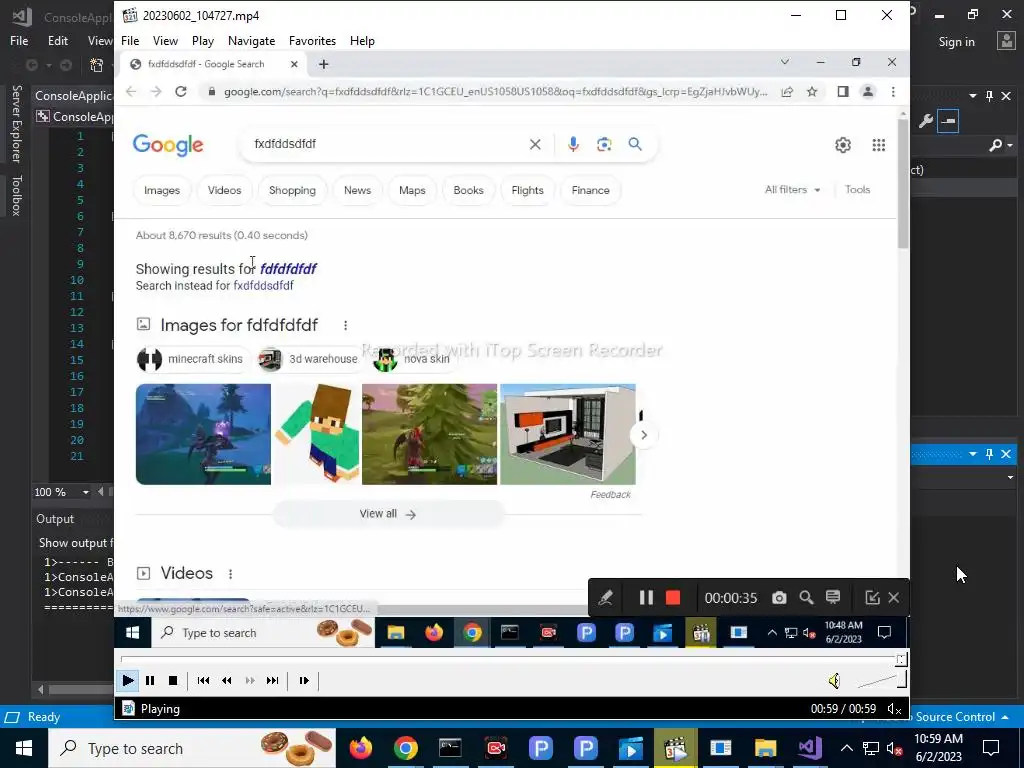Viewport: 1024px width, 768px height.
Task: Click the network tray icon
Action: tap(871, 748)
